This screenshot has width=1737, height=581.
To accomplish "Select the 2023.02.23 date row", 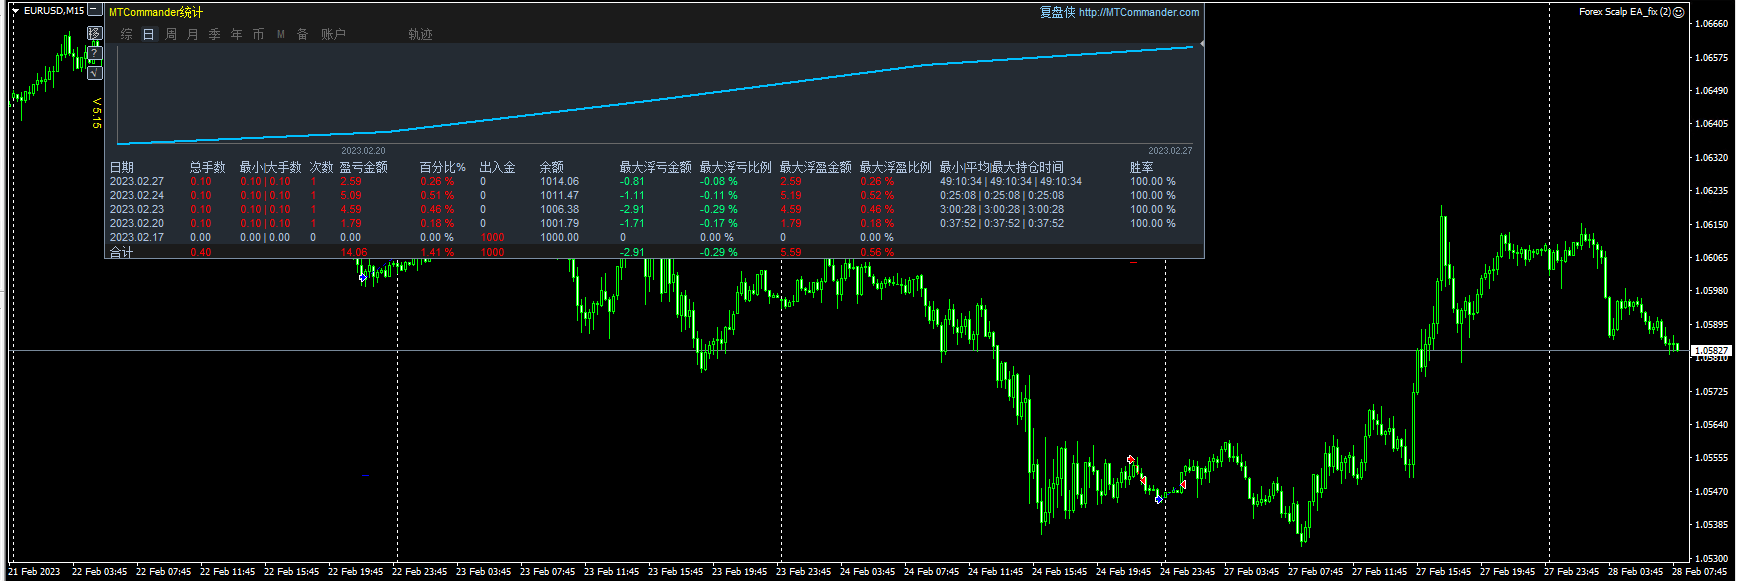I will 137,209.
